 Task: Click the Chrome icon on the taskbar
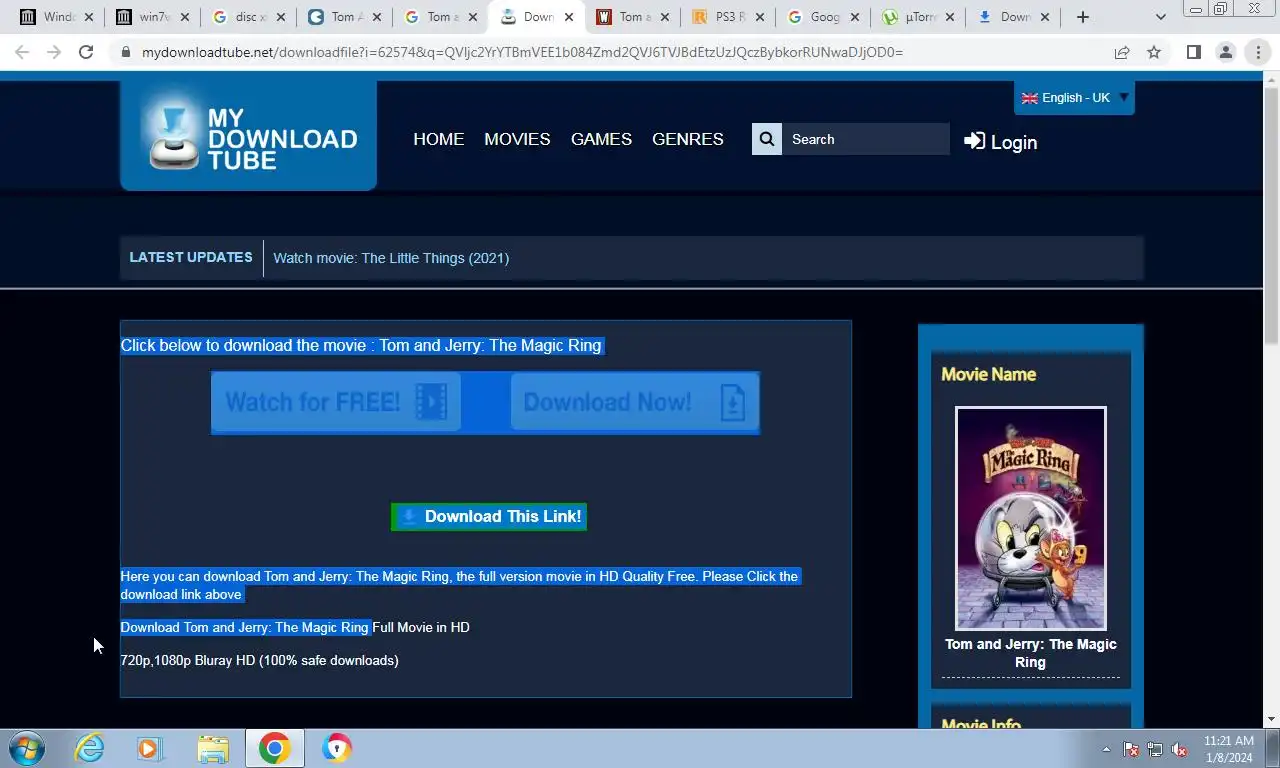point(274,748)
